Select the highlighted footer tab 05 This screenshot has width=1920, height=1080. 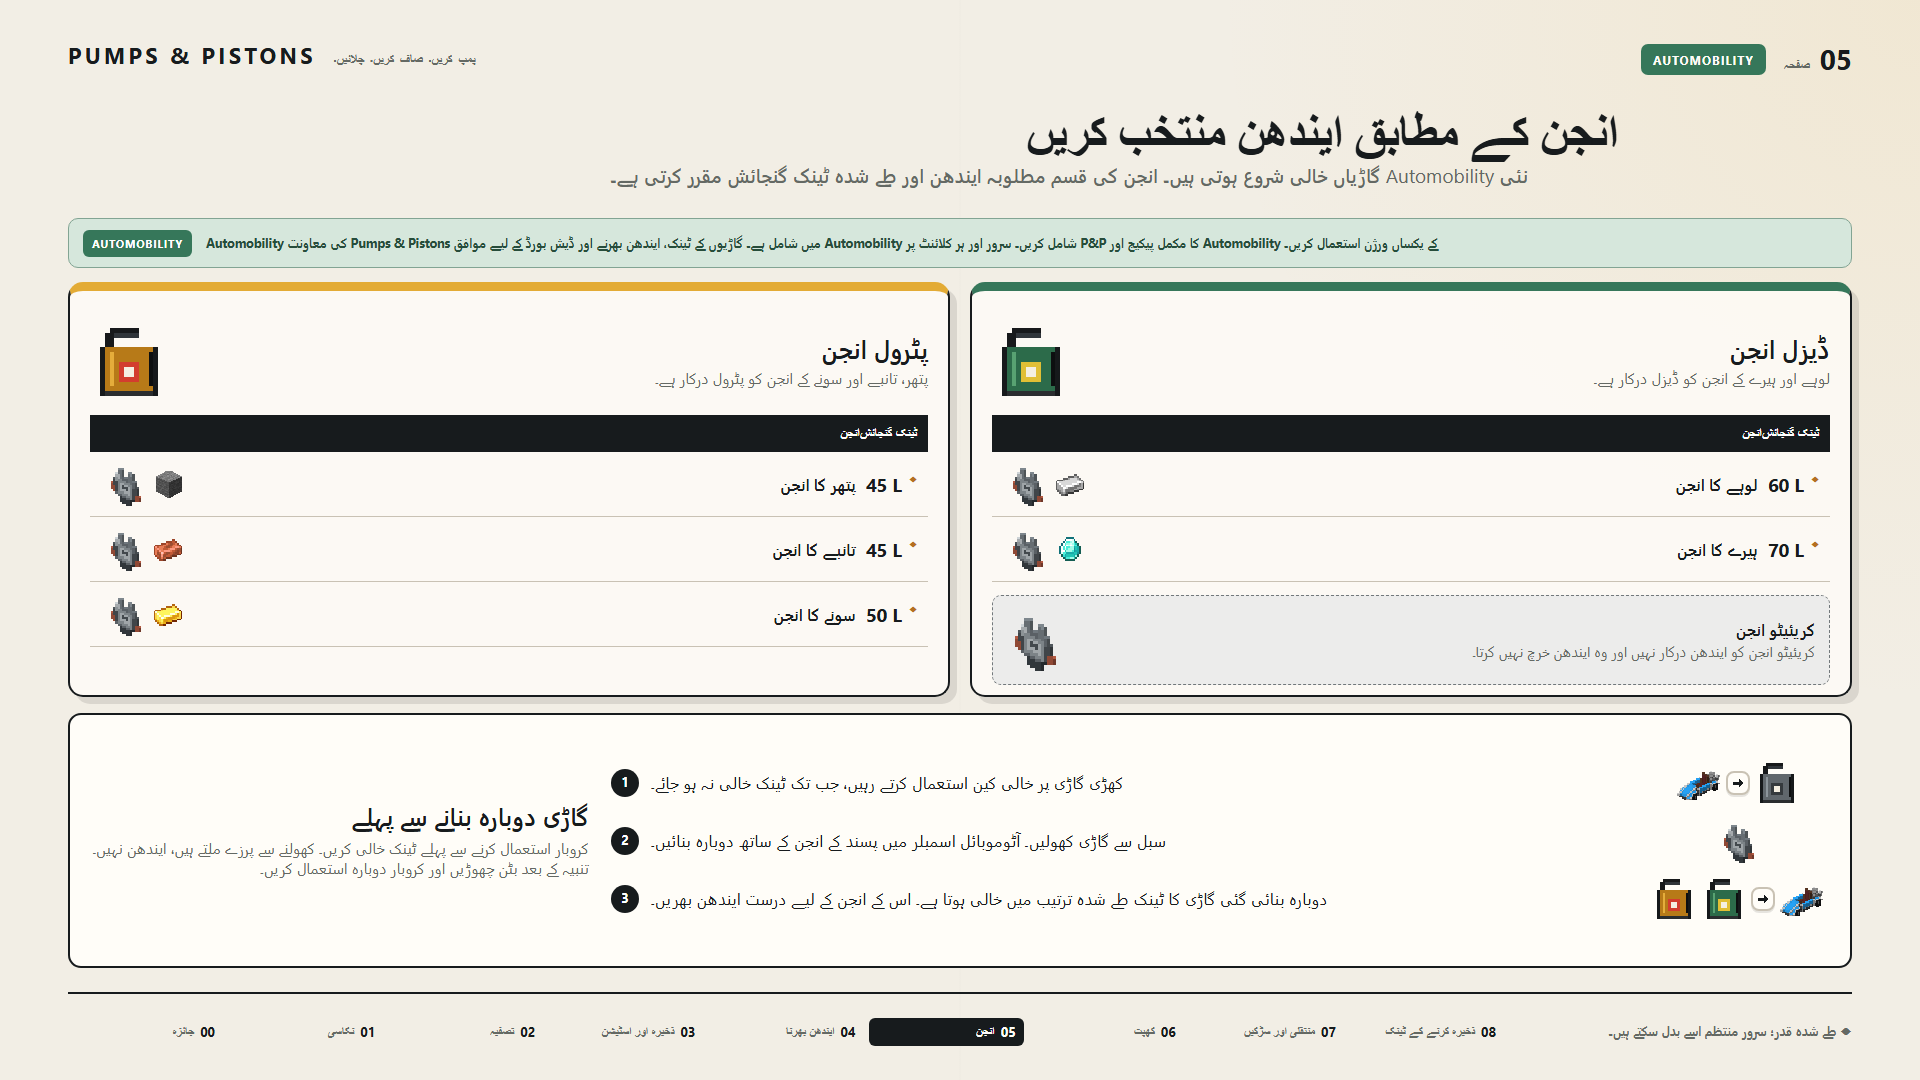[946, 1032]
